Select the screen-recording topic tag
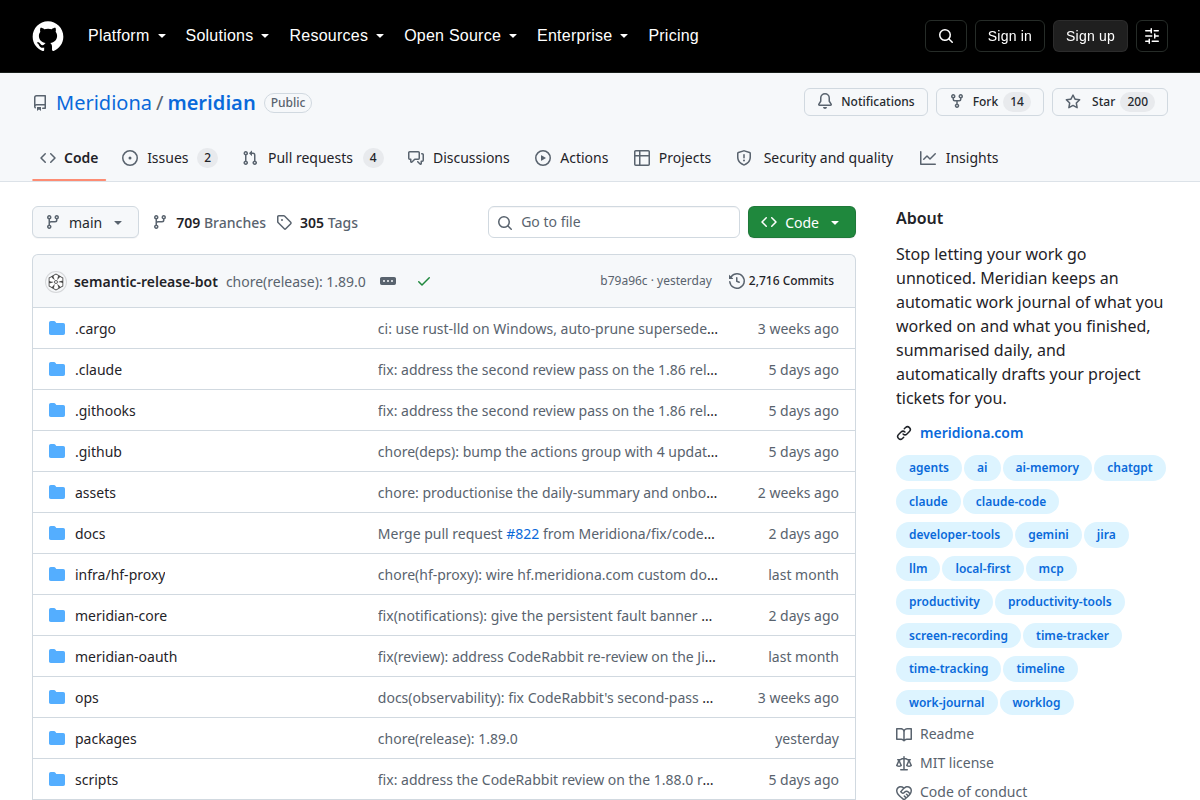 [x=958, y=635]
